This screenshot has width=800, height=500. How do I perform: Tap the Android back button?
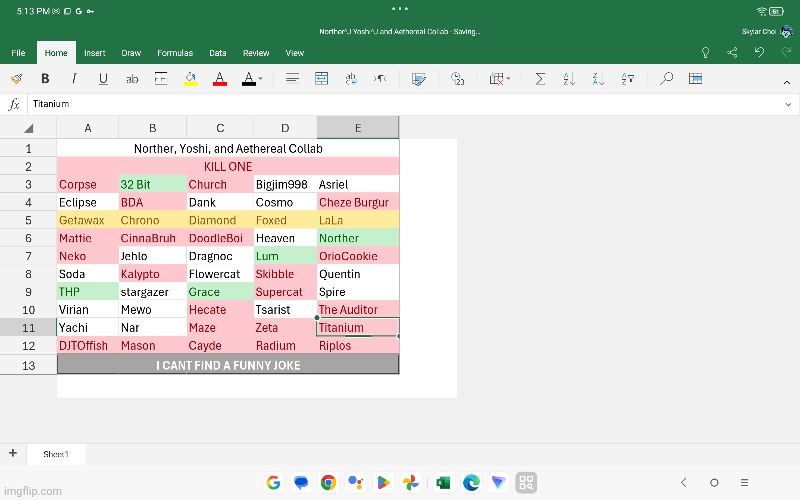click(x=684, y=482)
